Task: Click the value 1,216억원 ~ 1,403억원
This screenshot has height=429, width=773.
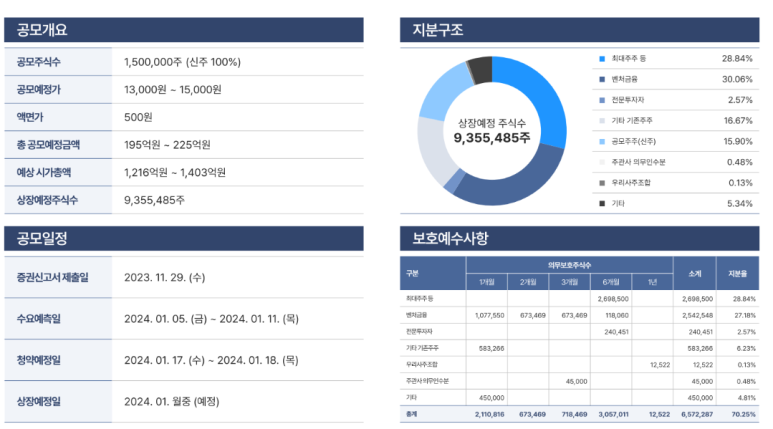Action: pyautogui.click(x=175, y=173)
